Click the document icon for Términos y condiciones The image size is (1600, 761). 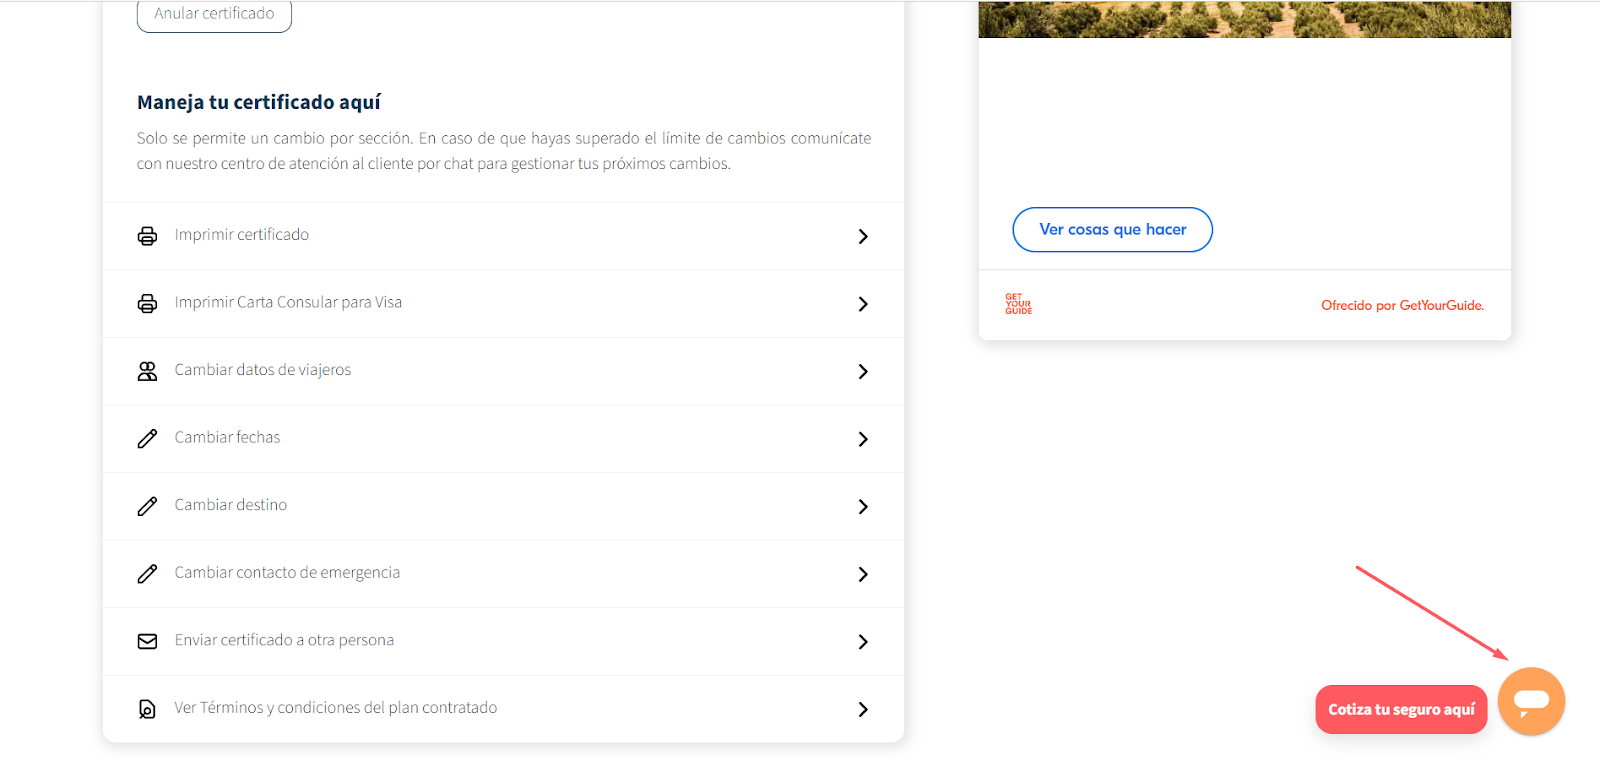click(x=147, y=709)
